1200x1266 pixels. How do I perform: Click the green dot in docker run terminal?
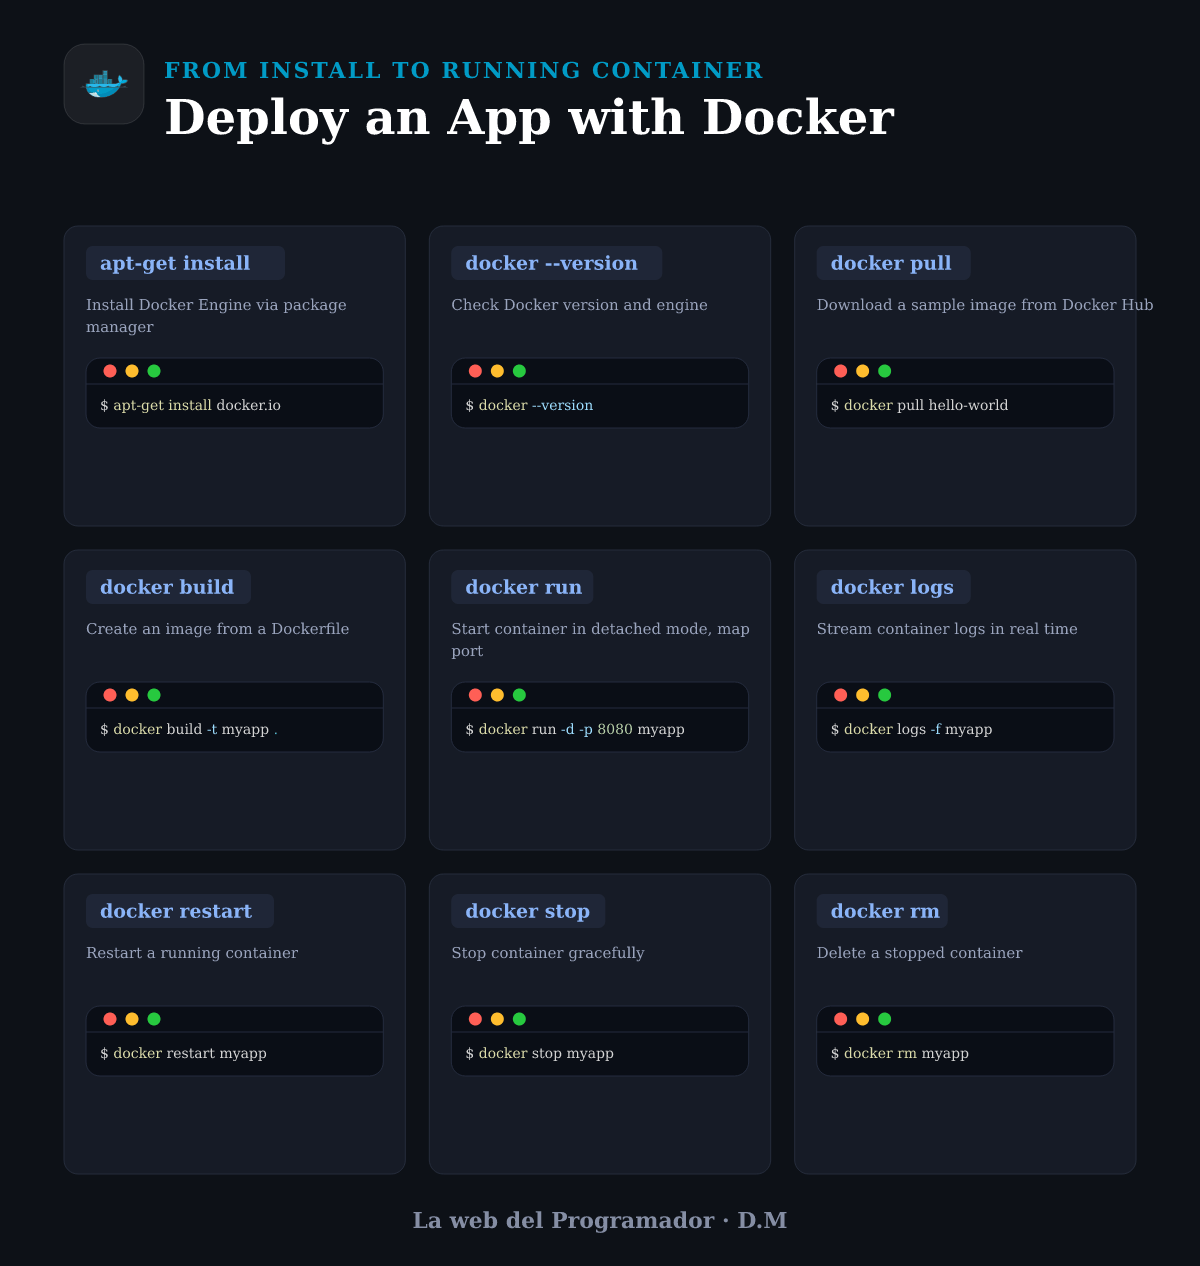(x=519, y=695)
